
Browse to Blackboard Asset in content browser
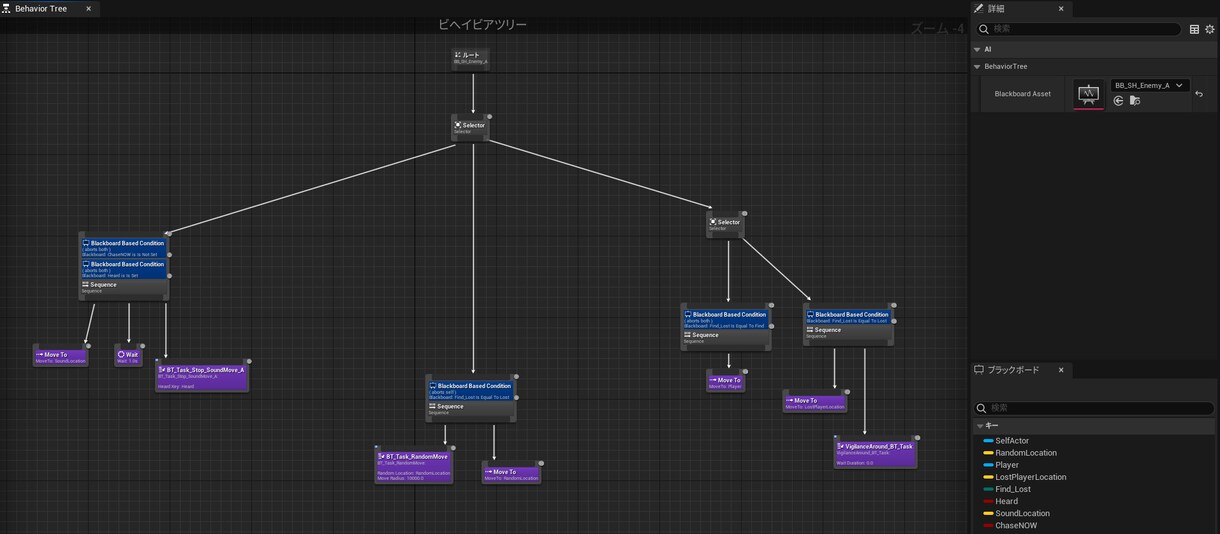[x=1135, y=101]
